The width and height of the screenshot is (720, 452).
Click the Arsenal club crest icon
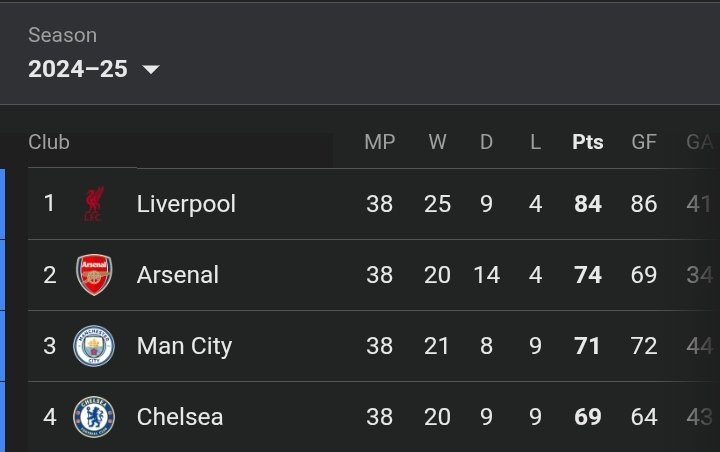94,275
